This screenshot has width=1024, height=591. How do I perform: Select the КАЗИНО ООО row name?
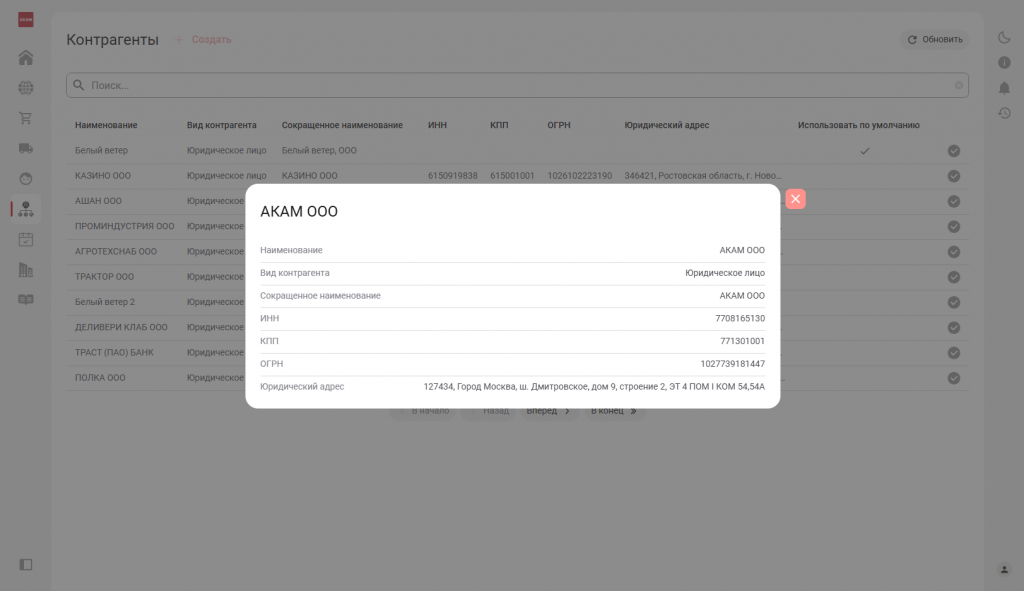click(103, 176)
